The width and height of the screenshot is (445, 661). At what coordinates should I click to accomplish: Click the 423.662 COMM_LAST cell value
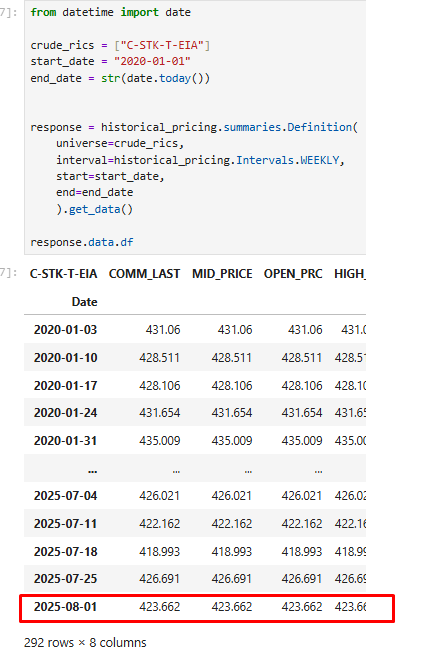160,607
